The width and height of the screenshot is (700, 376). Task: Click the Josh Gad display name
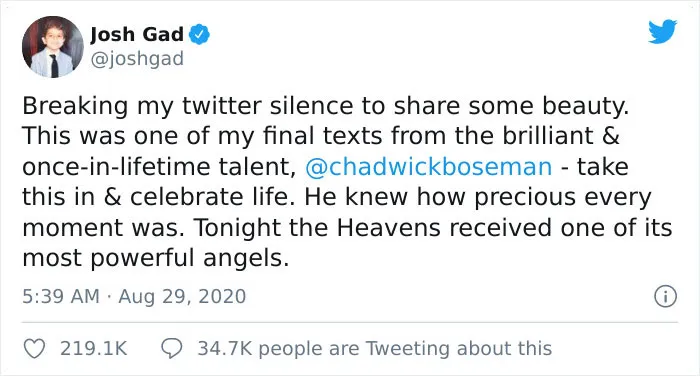pos(137,34)
